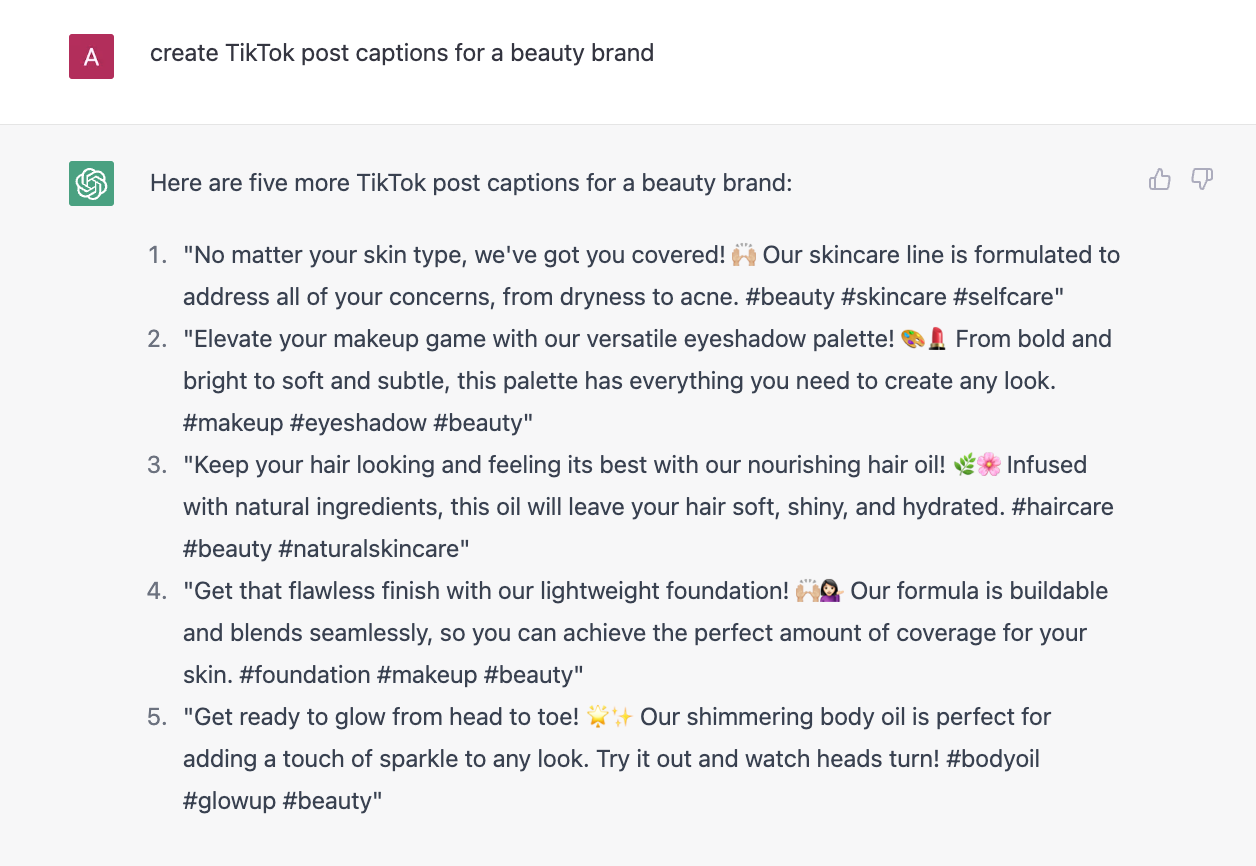Click the #glowup hashtag
The height and width of the screenshot is (866, 1256).
[229, 801]
